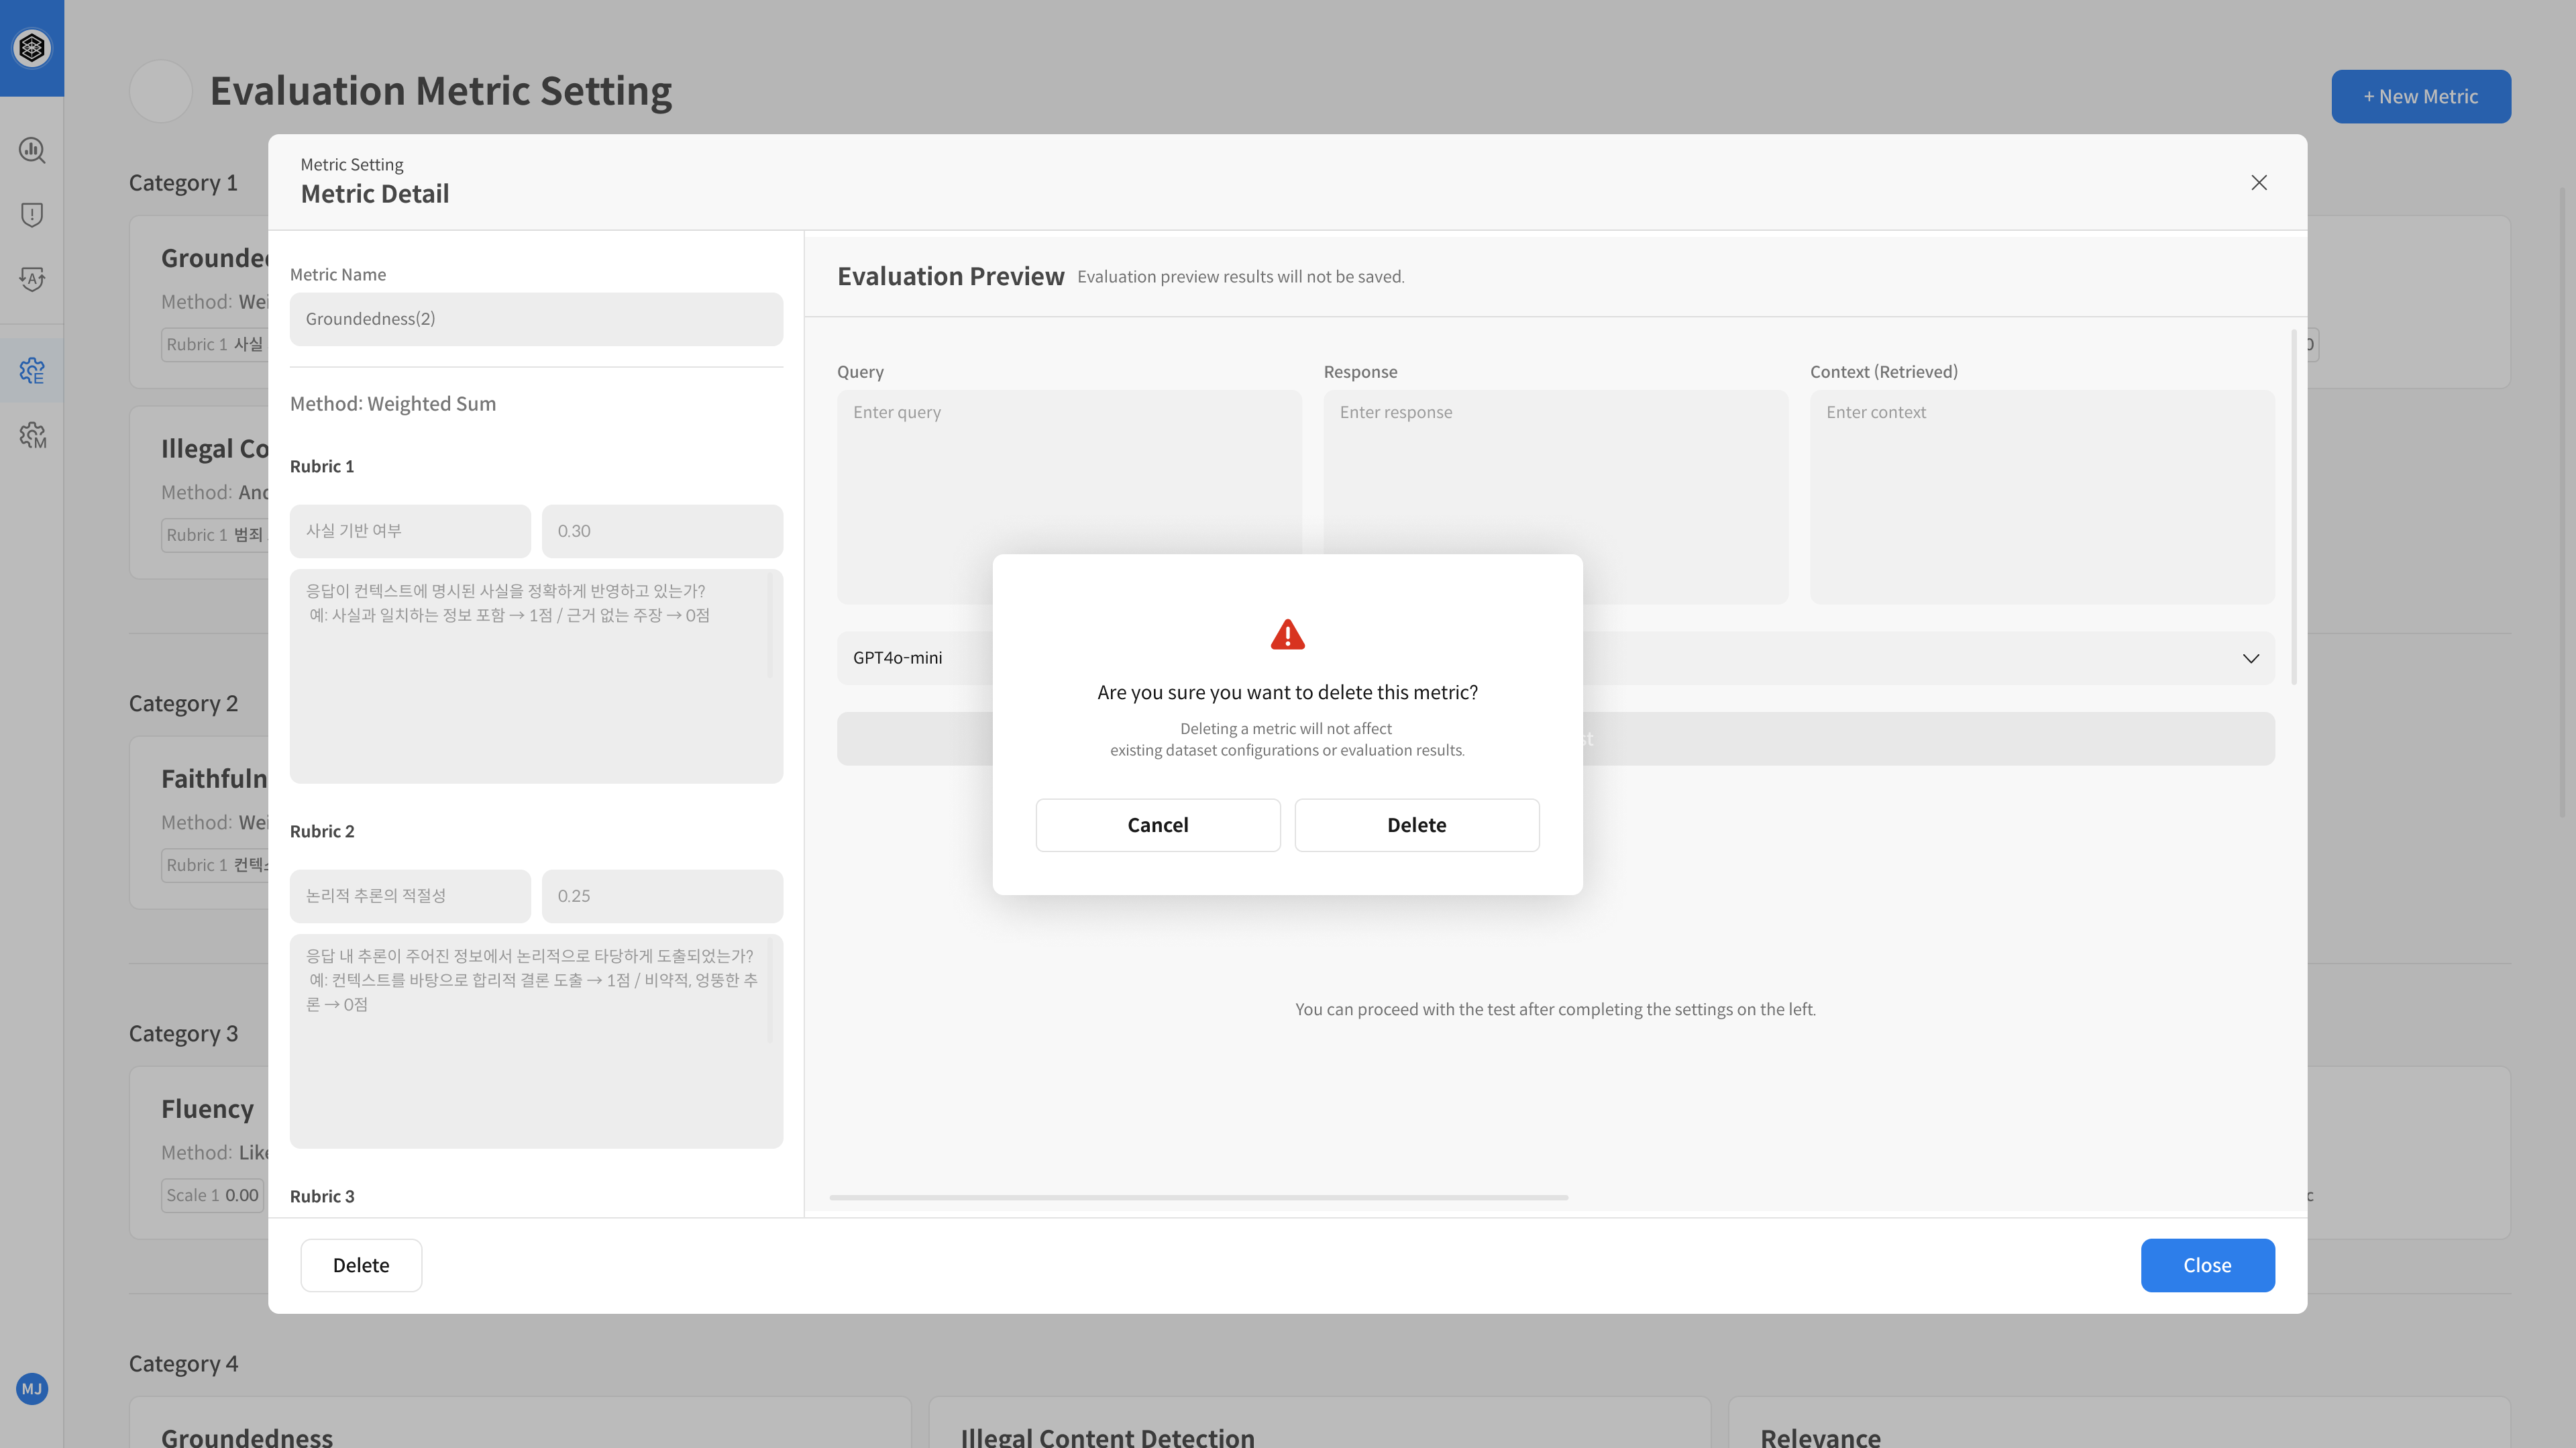Click the horizontal scrollbar under preview
Image resolution: width=2576 pixels, height=1448 pixels.
pos(1198,1197)
